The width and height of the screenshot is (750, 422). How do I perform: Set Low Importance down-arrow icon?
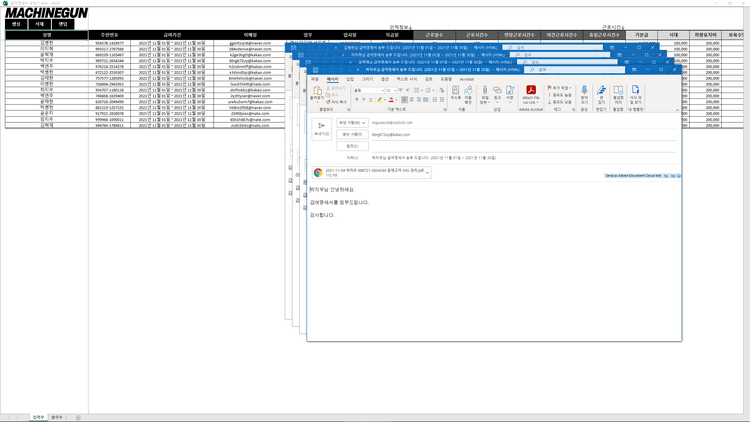pos(550,101)
